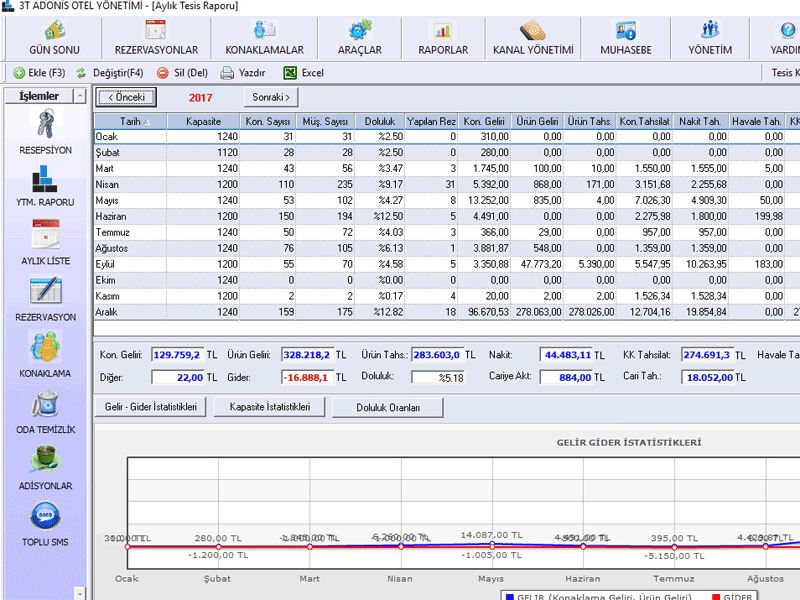Click the Ürün Geliri total field 328.218,2
The image size is (800, 600).
pos(307,355)
